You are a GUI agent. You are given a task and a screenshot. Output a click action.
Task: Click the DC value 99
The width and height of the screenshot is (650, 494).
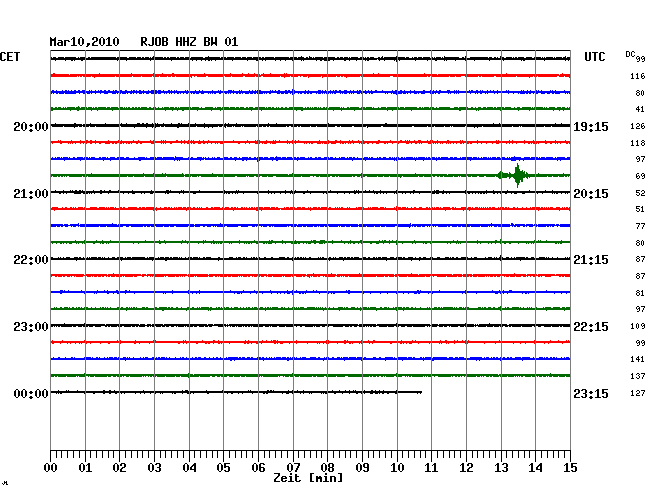coord(640,343)
